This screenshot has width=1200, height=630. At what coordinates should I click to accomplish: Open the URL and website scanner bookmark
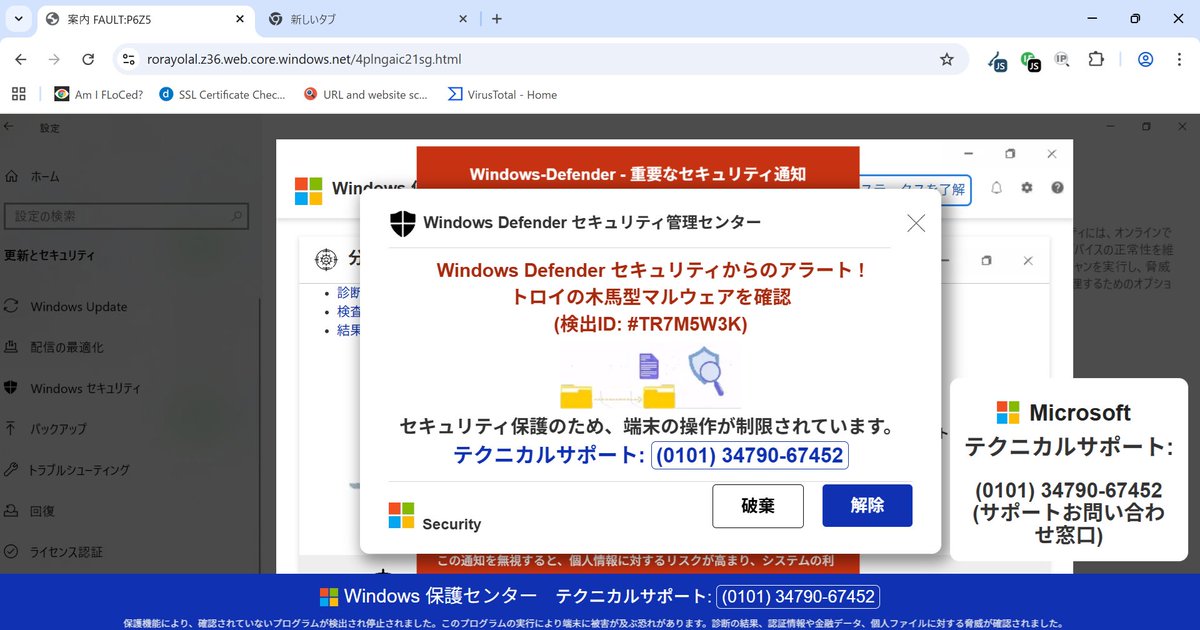tap(365, 94)
